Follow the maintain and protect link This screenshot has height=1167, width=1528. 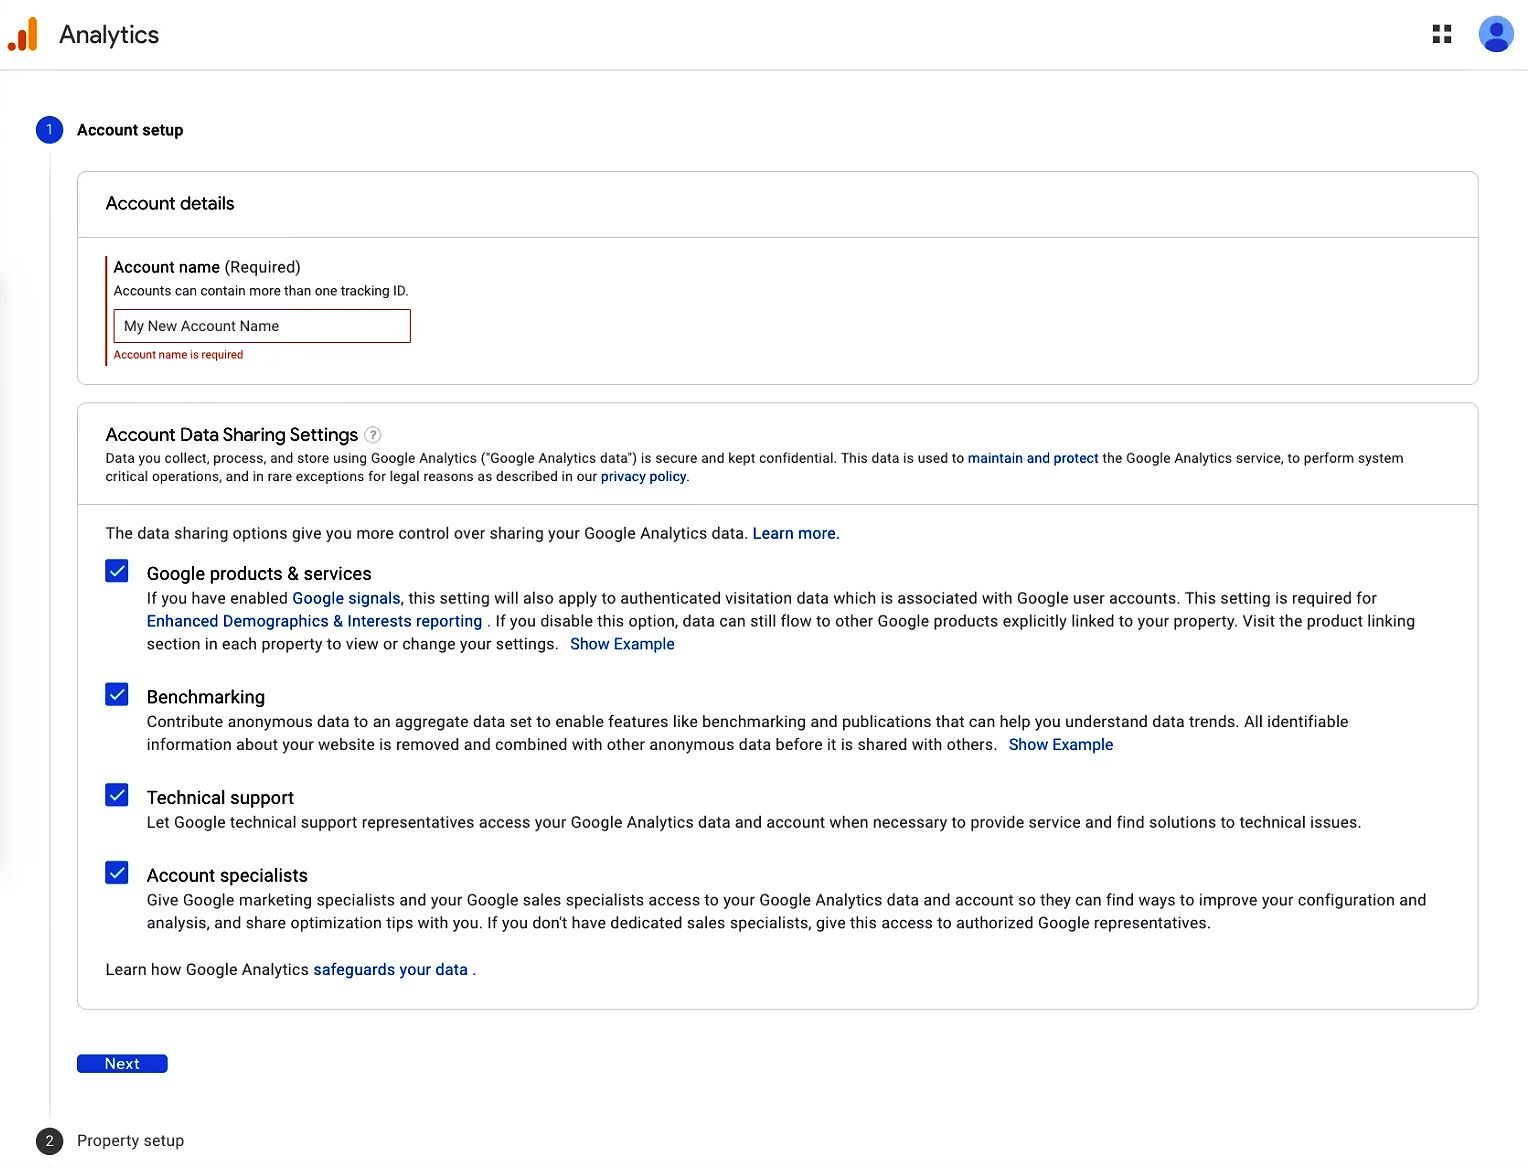click(1032, 458)
